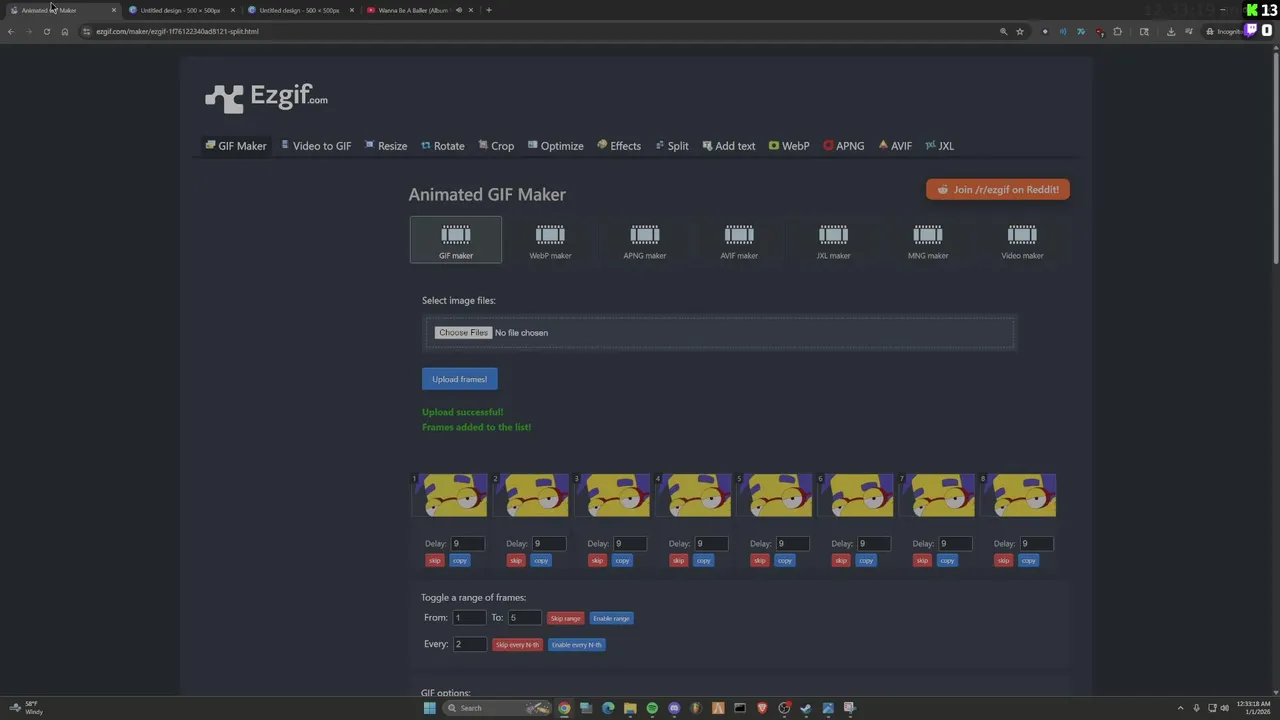Open the Rotate tool
This screenshot has width=1280, height=720.
(x=443, y=146)
